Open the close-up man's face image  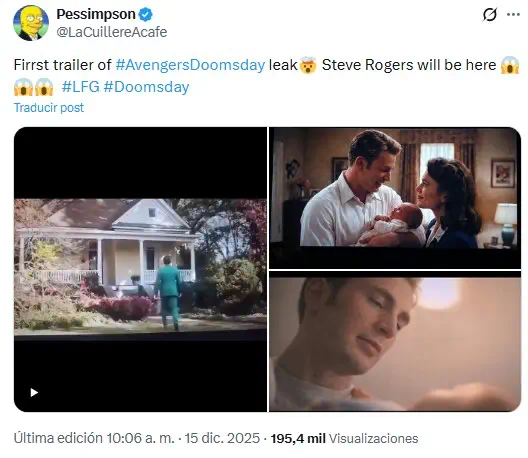[x=395, y=341]
